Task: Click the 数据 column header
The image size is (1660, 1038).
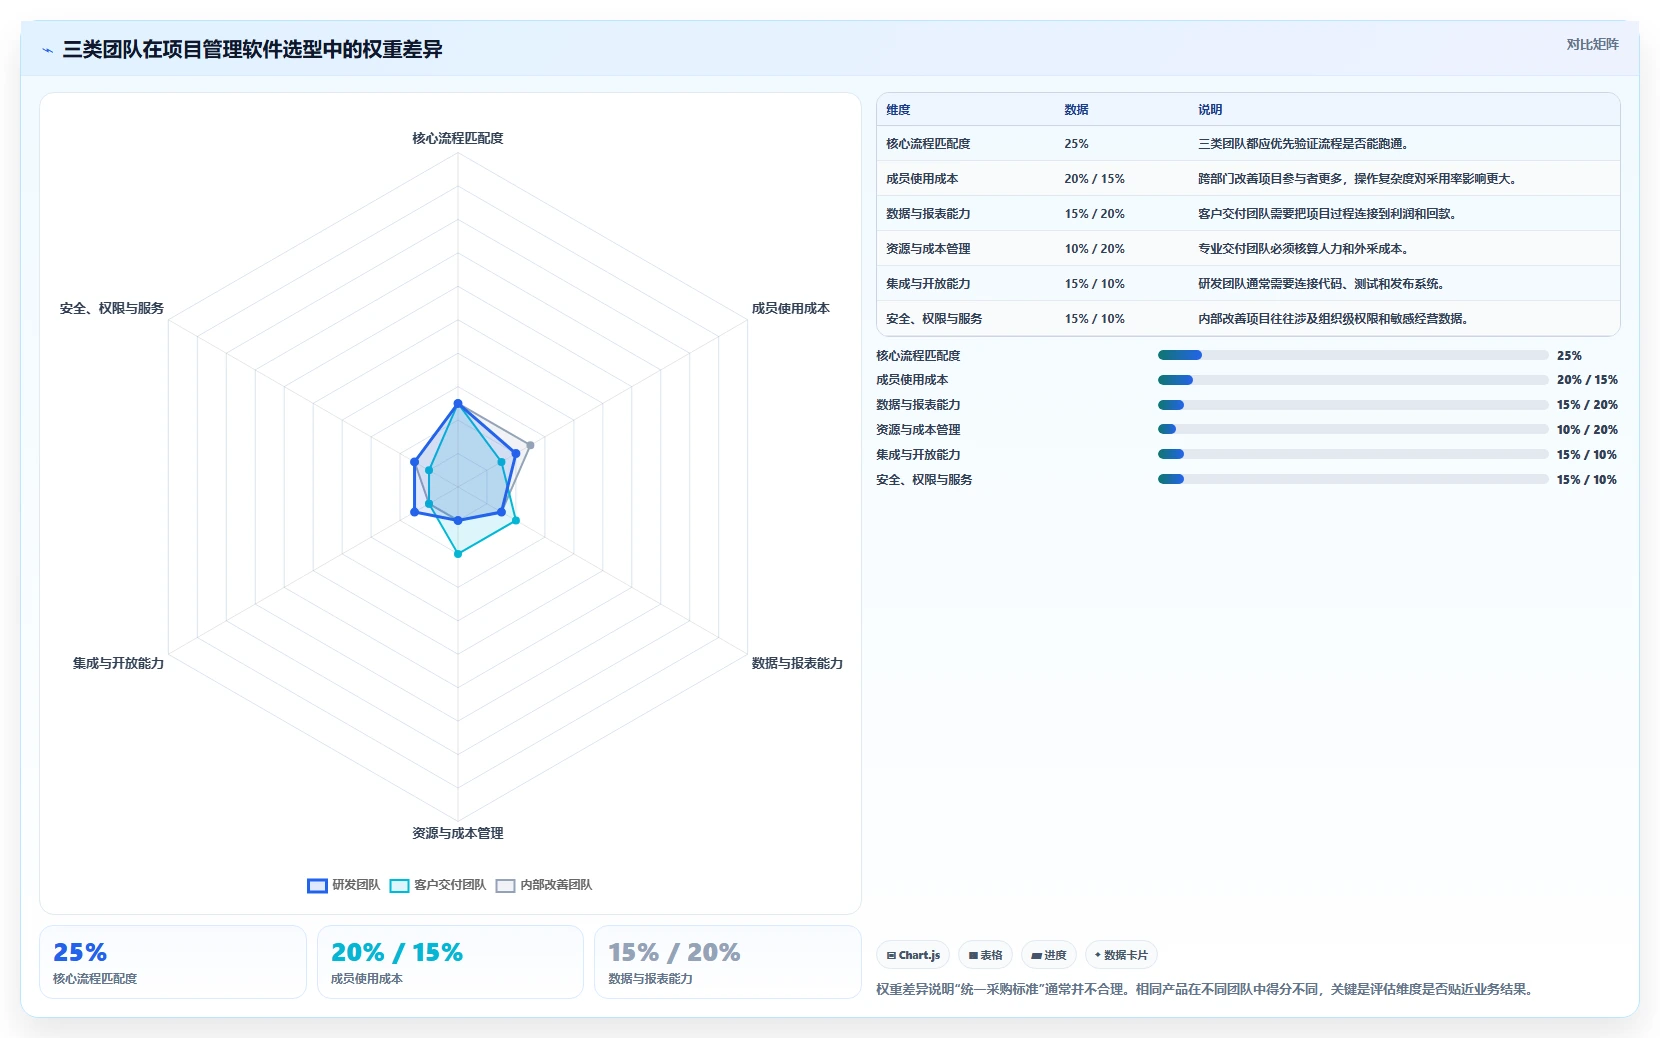Action: pyautogui.click(x=1076, y=110)
